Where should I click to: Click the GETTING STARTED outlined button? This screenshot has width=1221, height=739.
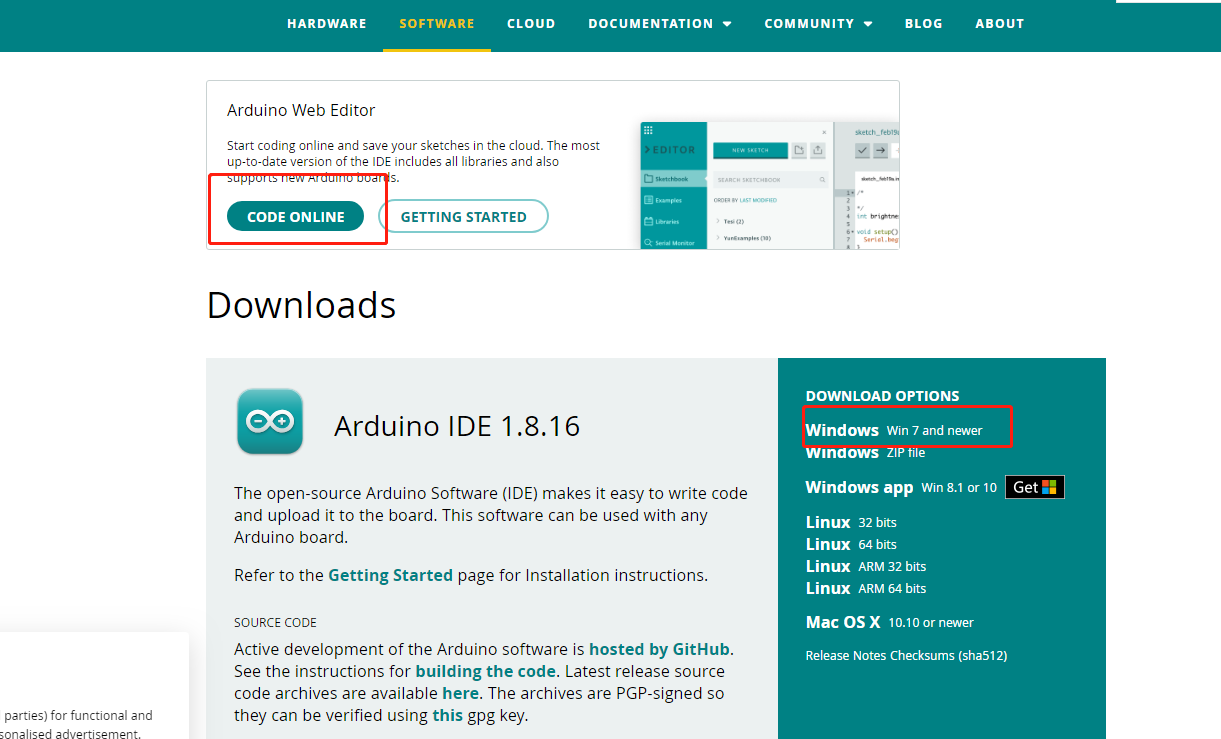coord(463,216)
